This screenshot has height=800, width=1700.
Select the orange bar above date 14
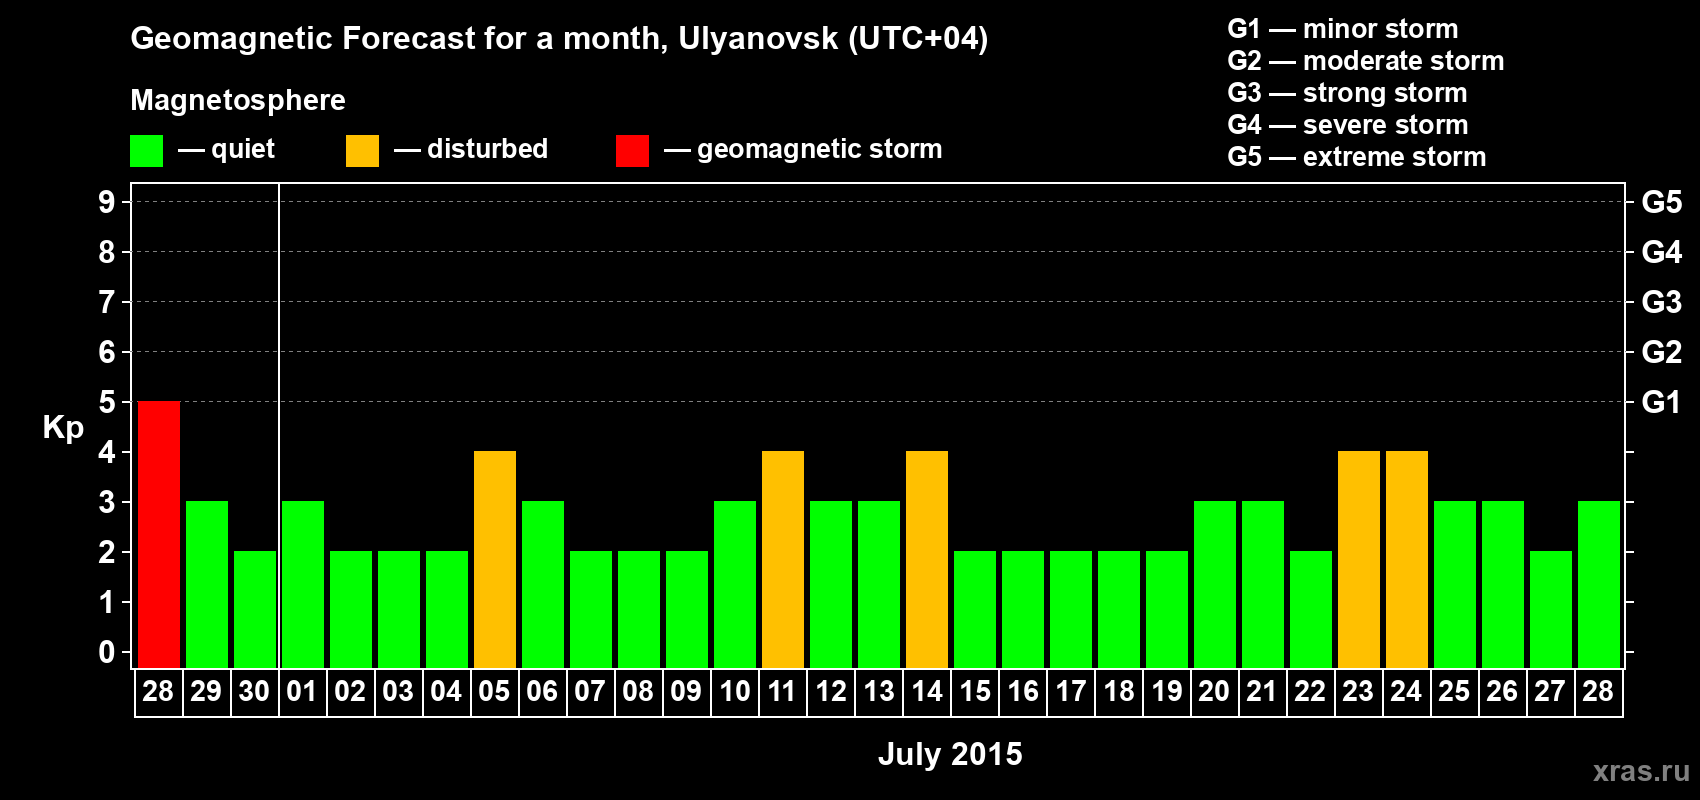click(927, 559)
